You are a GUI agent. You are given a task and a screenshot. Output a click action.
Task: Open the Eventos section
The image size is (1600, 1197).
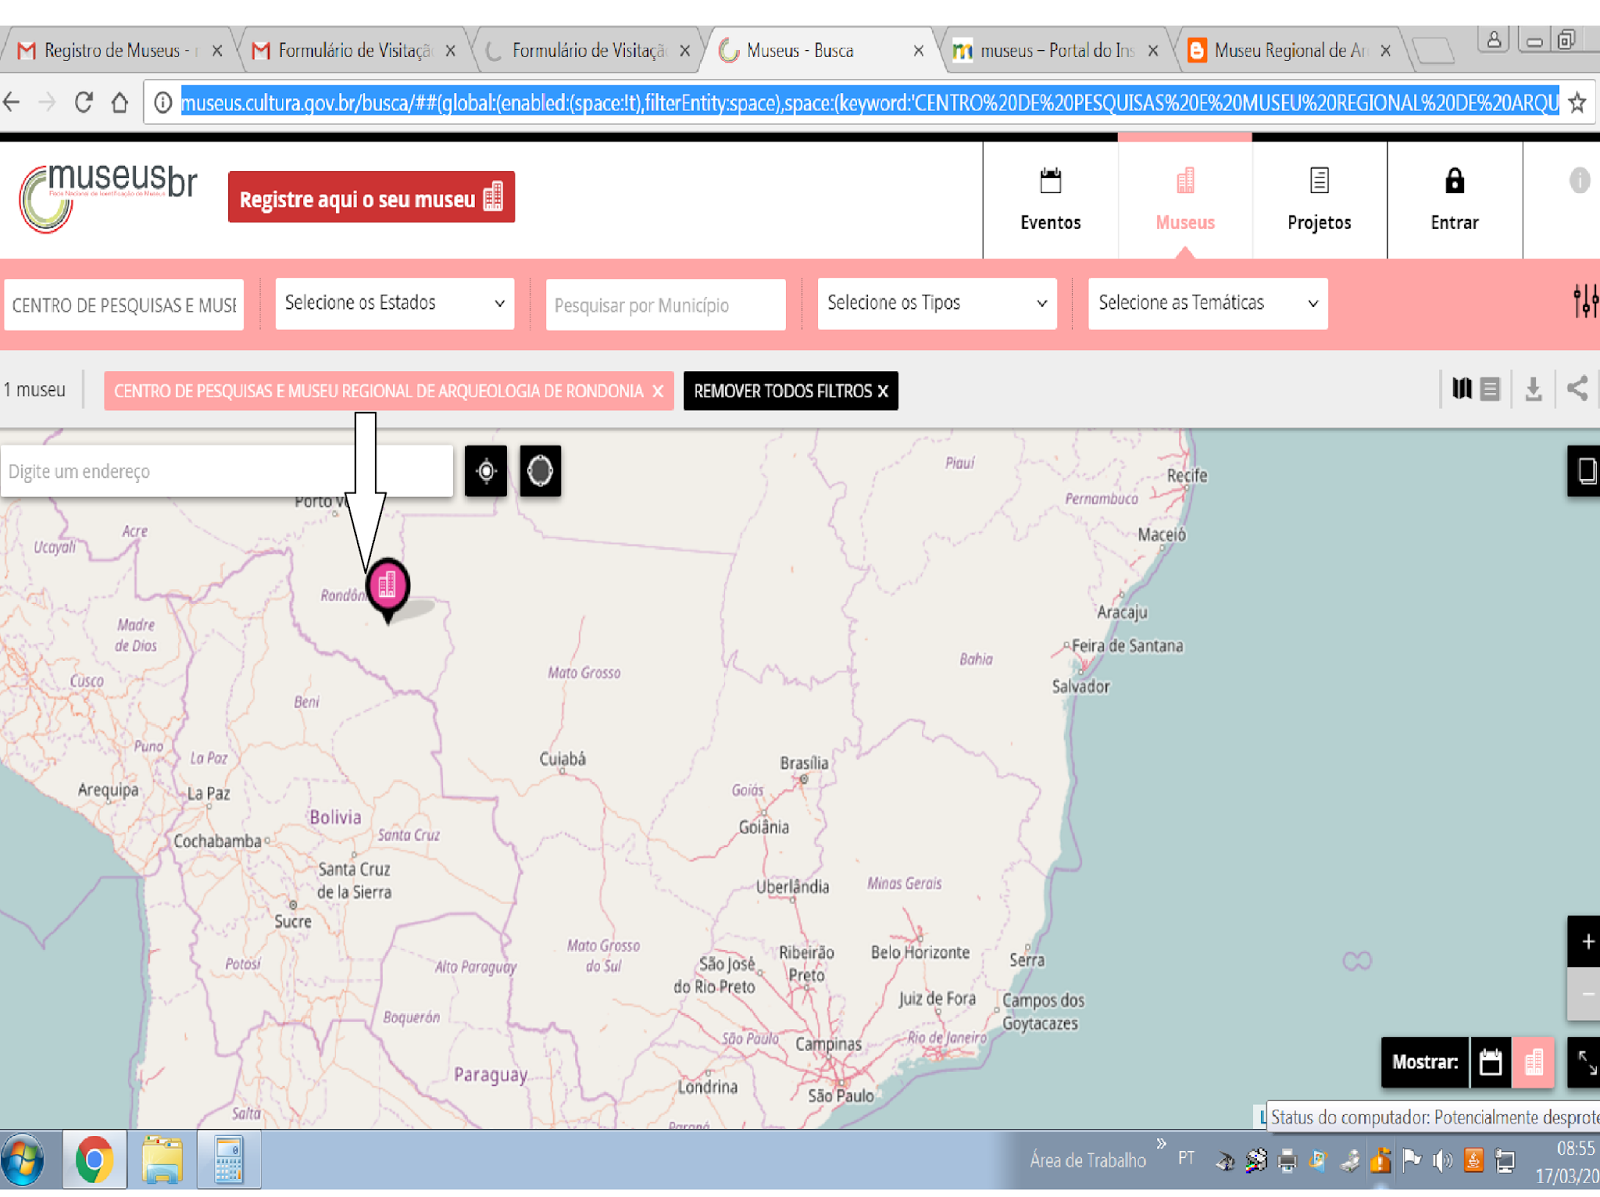point(1050,200)
